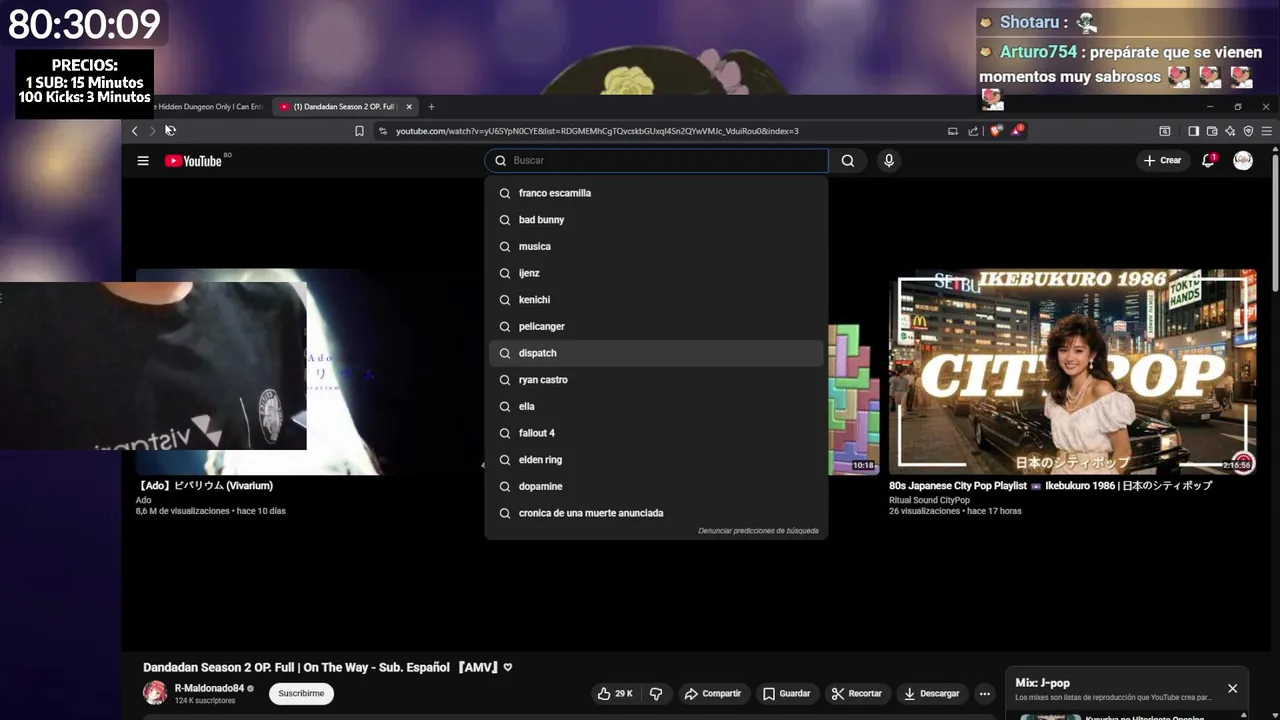1280x720 pixels.
Task: Close the Dandadan Season 2 OP tab
Action: (x=409, y=107)
